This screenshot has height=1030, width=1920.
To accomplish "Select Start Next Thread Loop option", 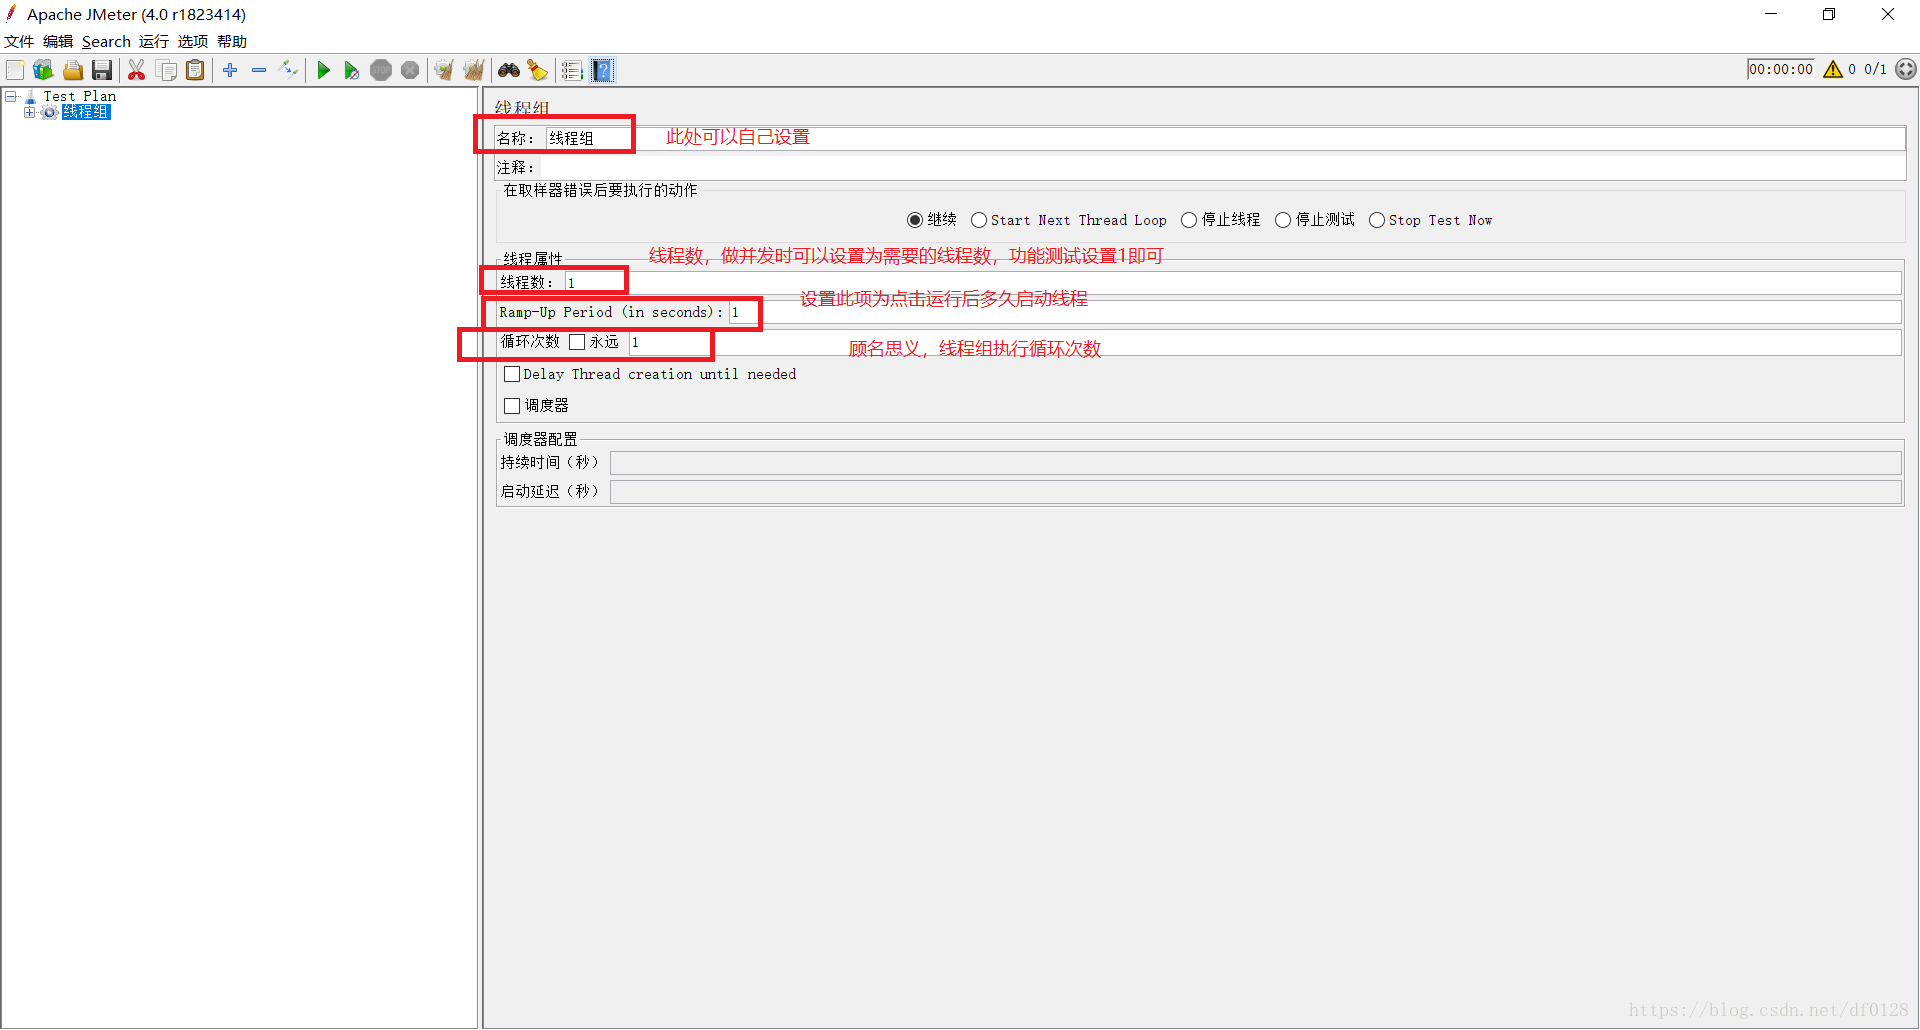I will click(979, 220).
